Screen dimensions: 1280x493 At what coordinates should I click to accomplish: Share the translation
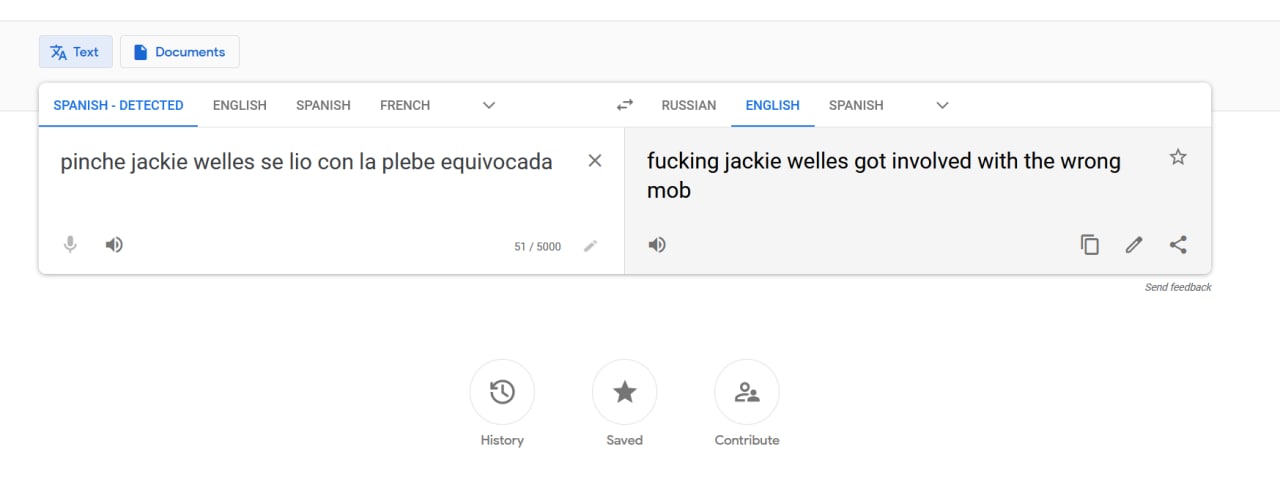point(1178,244)
